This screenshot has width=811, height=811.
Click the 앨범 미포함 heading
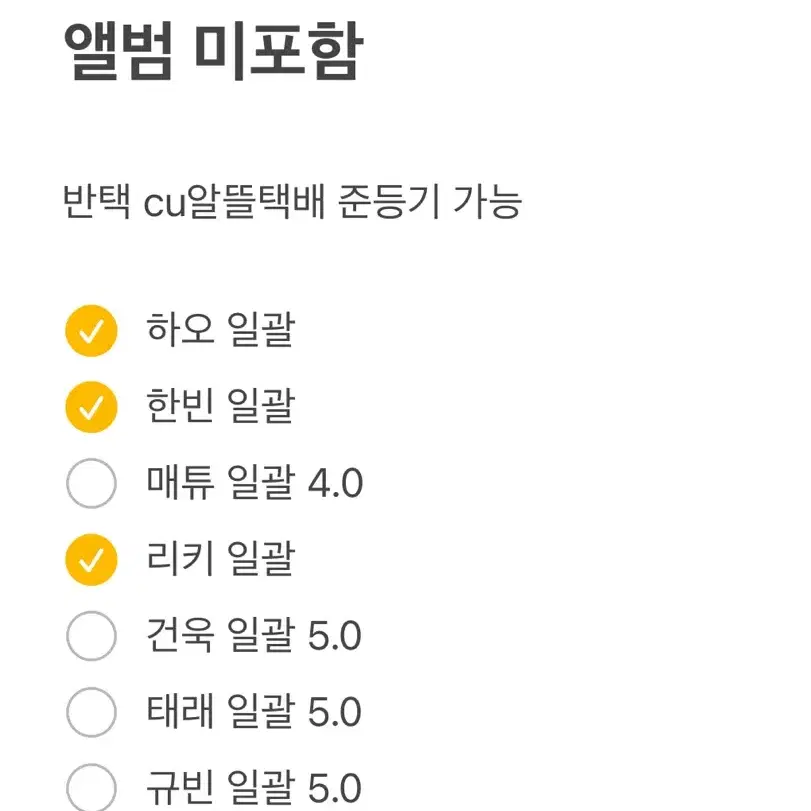point(214,51)
